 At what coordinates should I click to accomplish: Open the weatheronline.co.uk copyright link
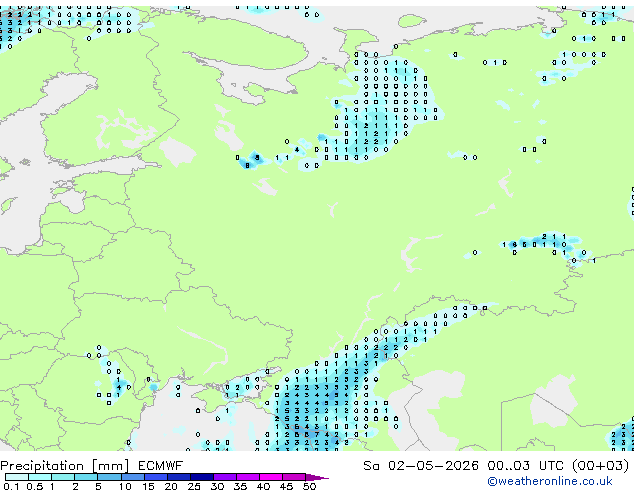click(550, 481)
